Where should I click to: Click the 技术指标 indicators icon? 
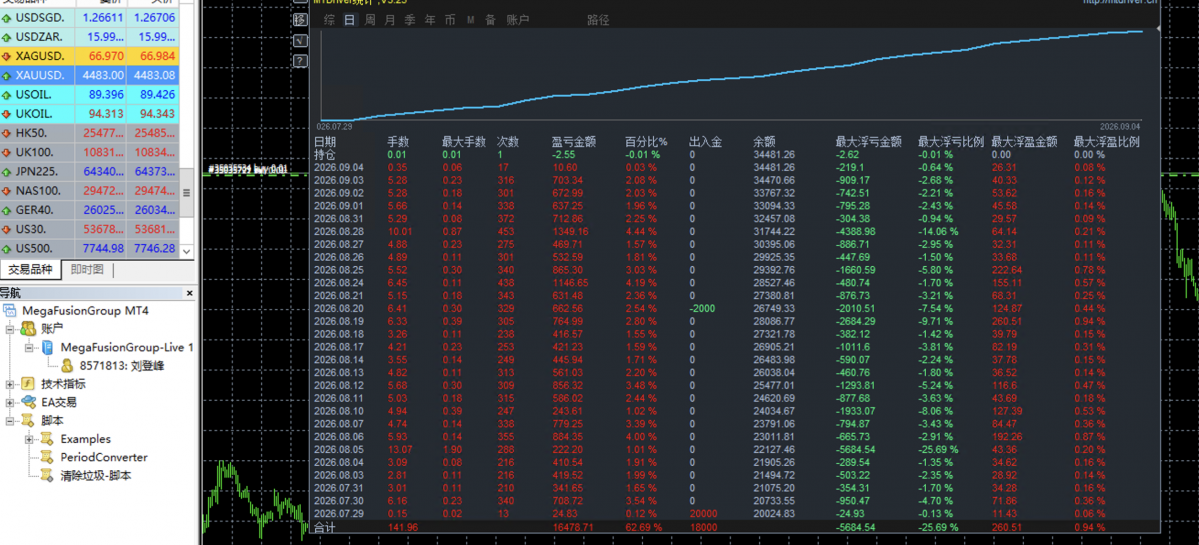28,384
